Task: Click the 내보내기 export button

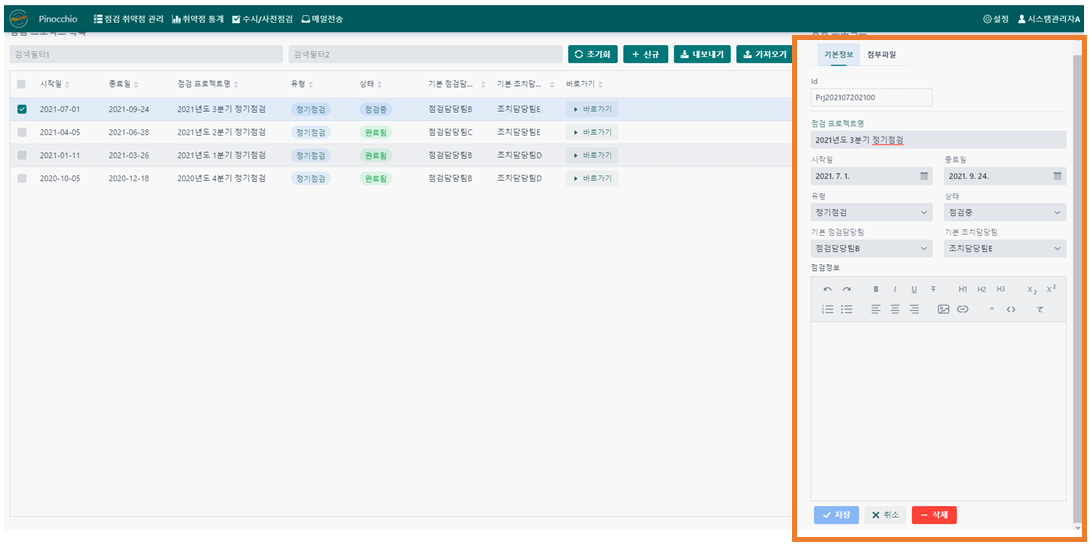Action: coord(702,54)
